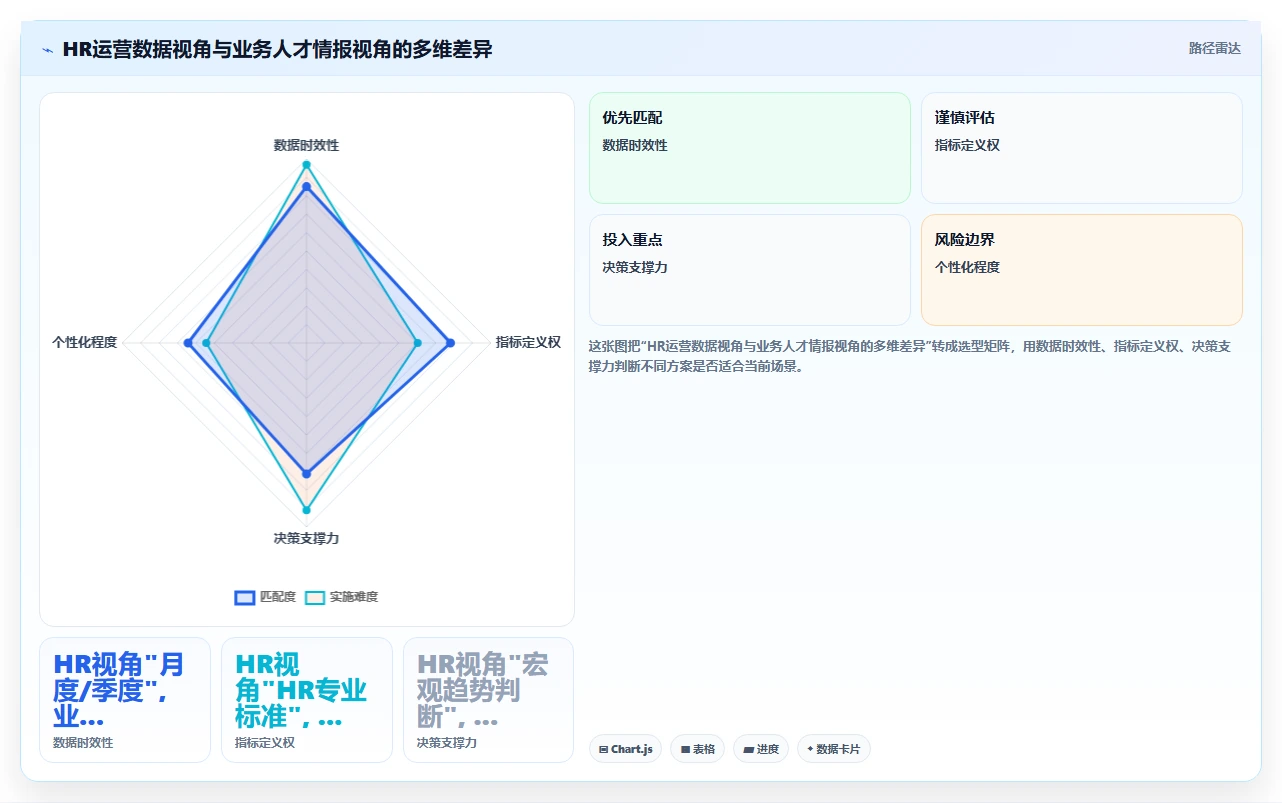Click the 进度 tag
Image resolution: width=1282 pixels, height=803 pixels.
(x=761, y=749)
